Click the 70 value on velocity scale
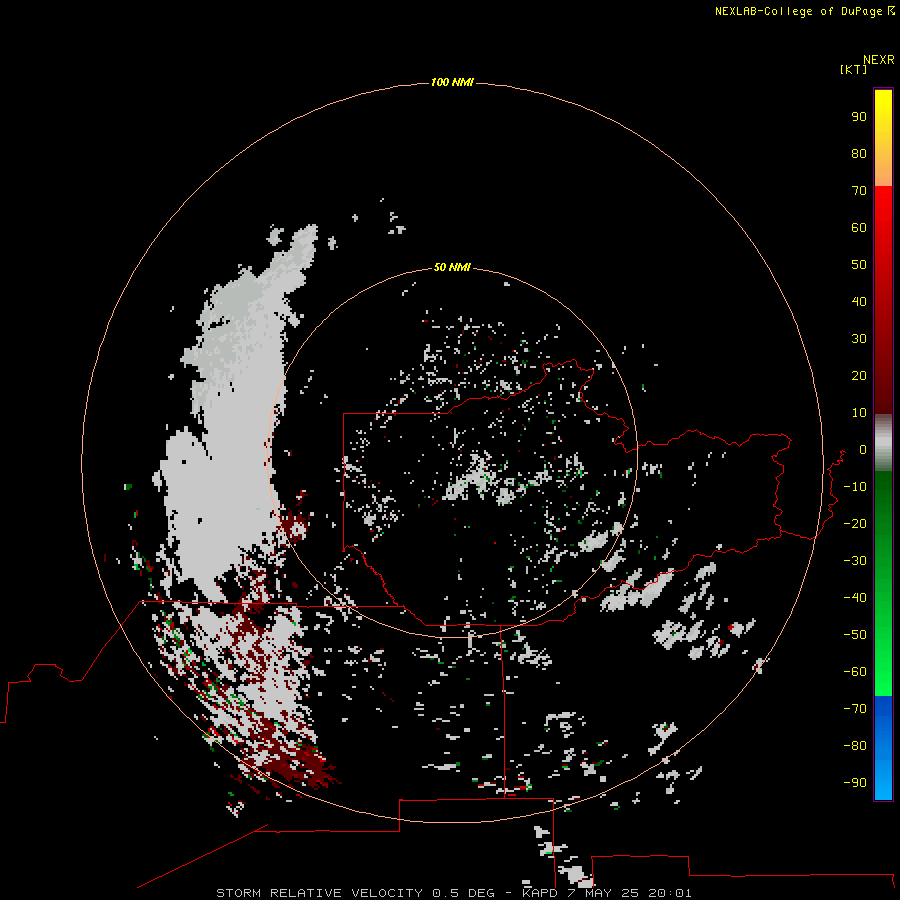The image size is (900, 900). pyautogui.click(x=859, y=191)
